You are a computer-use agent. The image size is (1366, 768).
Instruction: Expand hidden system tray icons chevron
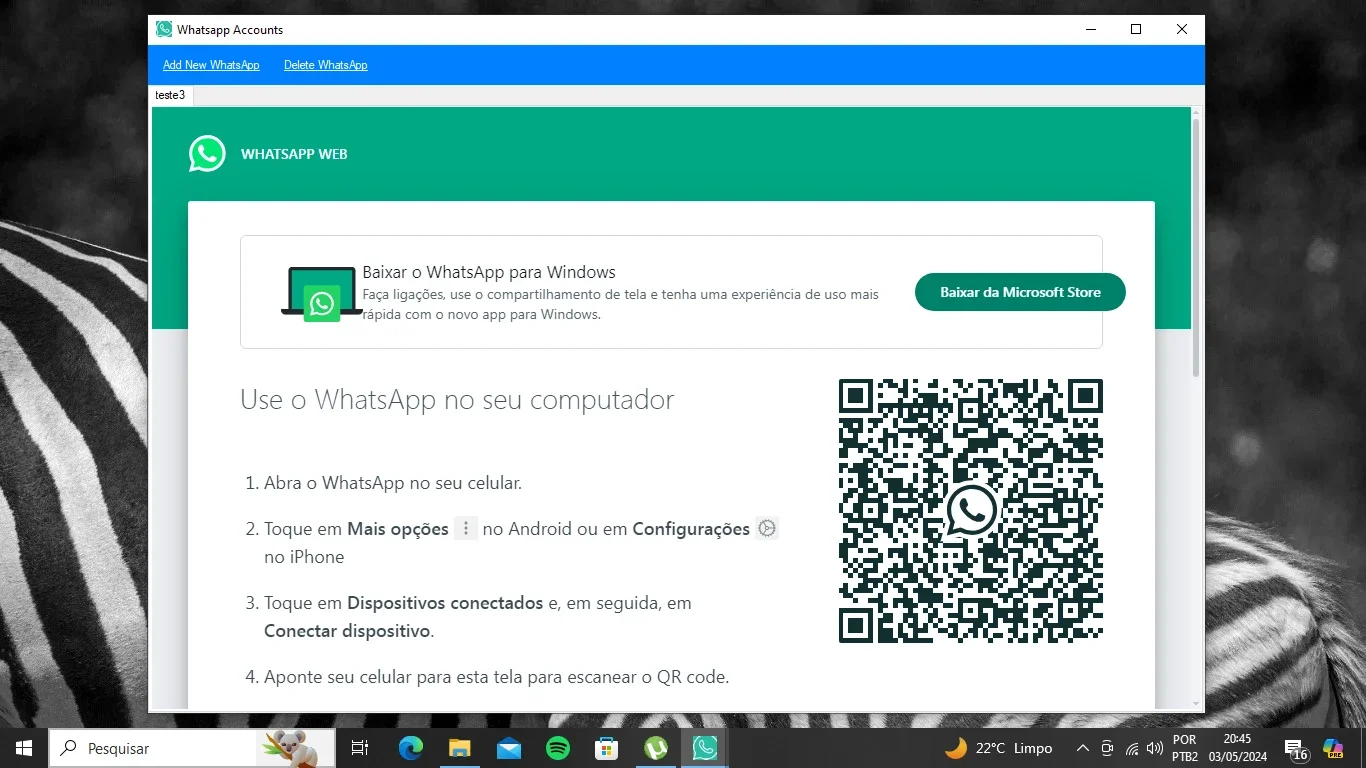[1082, 748]
